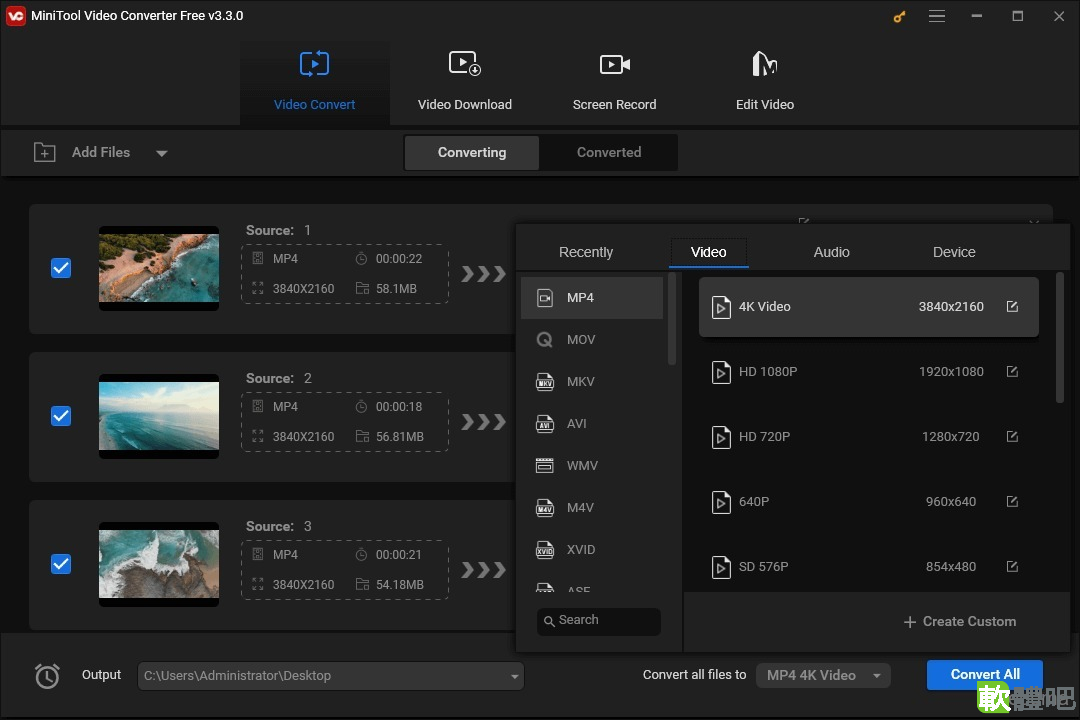Click the Source 1 coastline thumbnail

point(159,268)
